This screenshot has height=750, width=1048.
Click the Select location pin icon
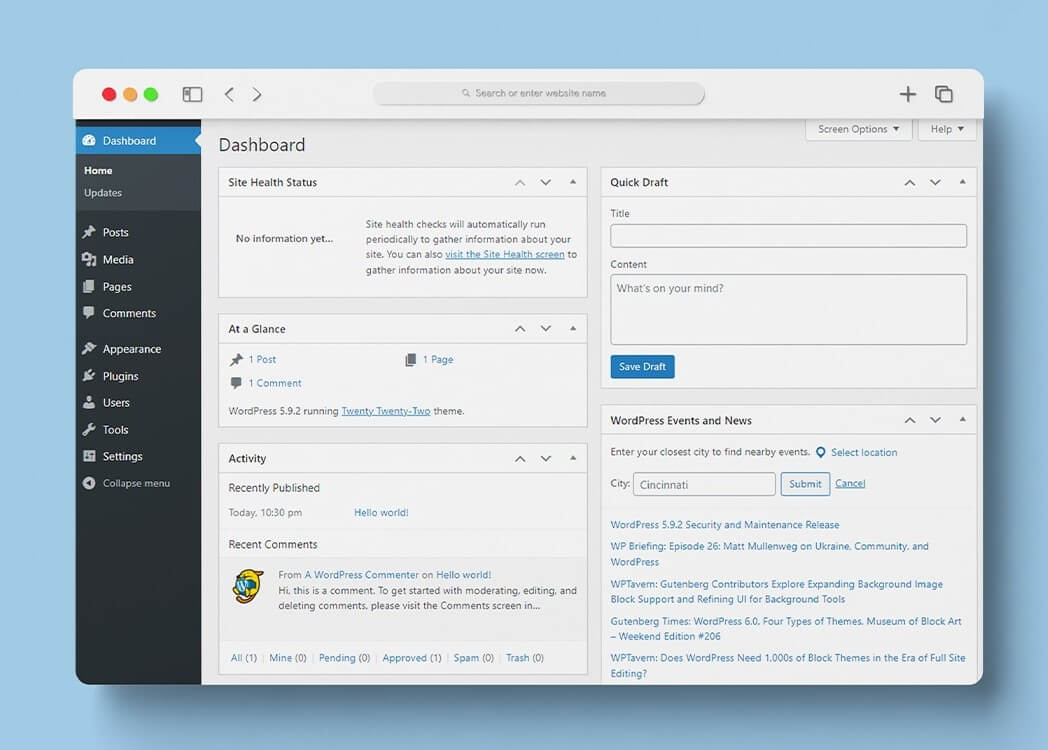tap(821, 452)
